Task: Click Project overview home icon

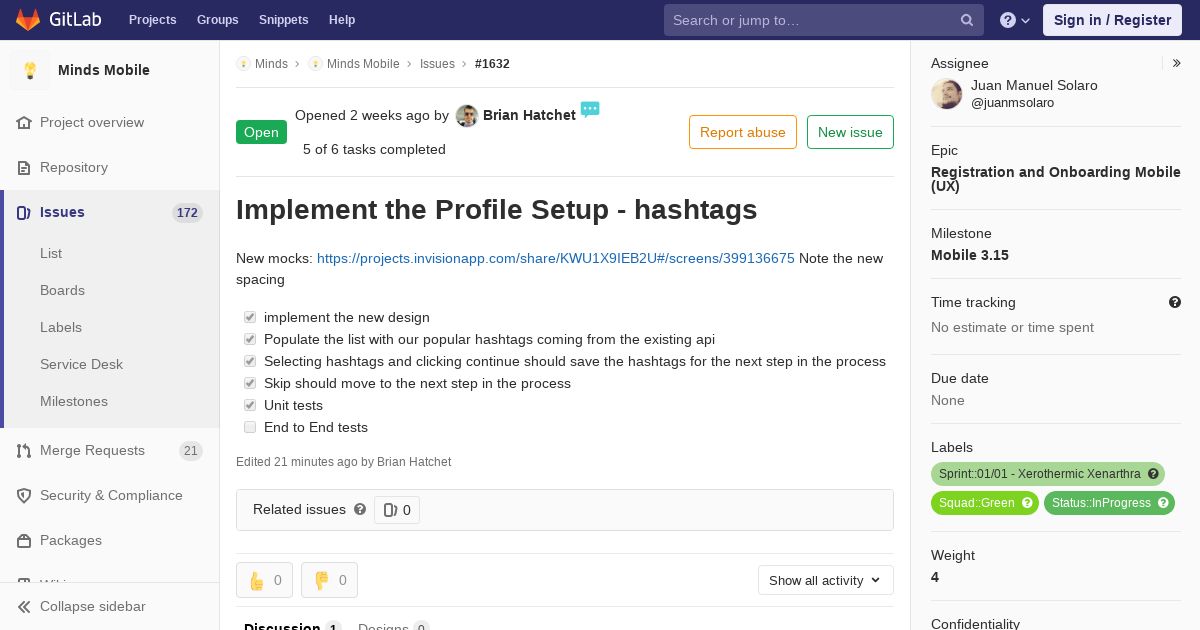Action: (x=24, y=122)
